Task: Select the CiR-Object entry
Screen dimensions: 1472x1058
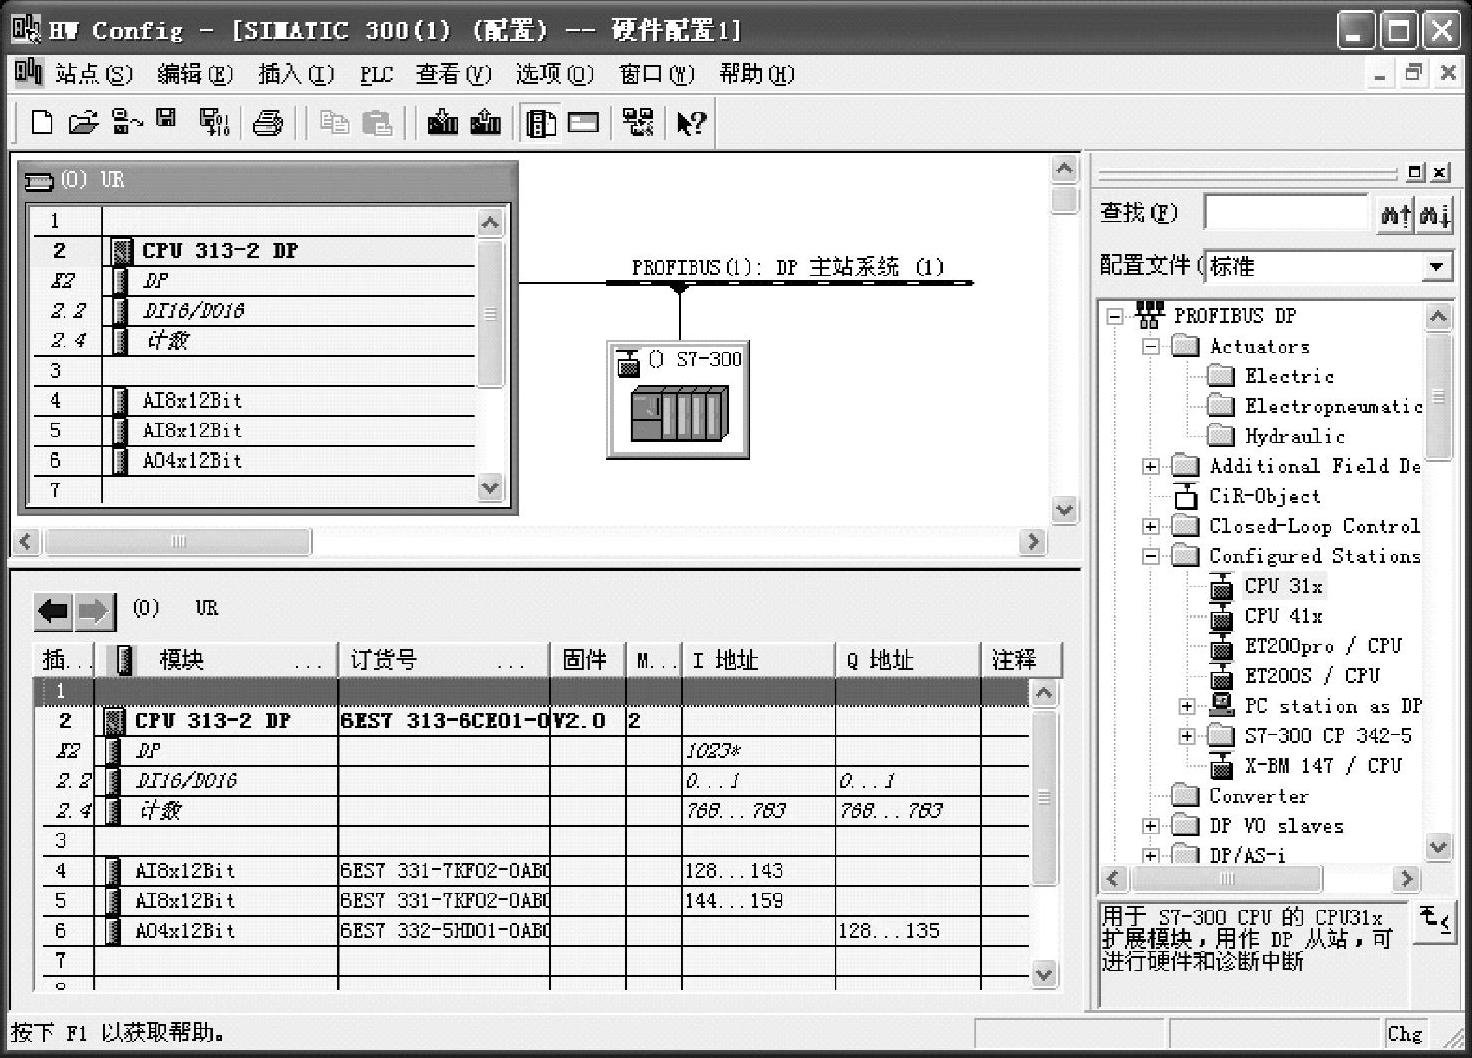Action: pyautogui.click(x=1265, y=496)
